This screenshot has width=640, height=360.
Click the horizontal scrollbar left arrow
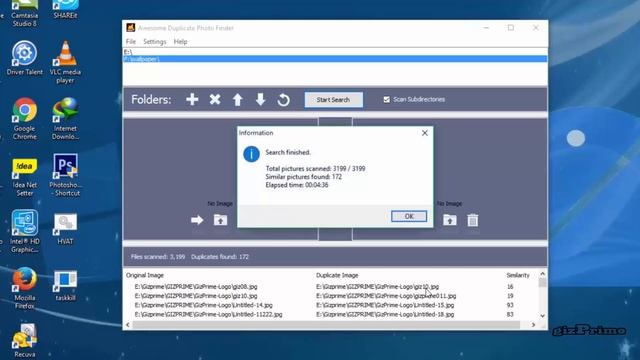click(x=128, y=325)
